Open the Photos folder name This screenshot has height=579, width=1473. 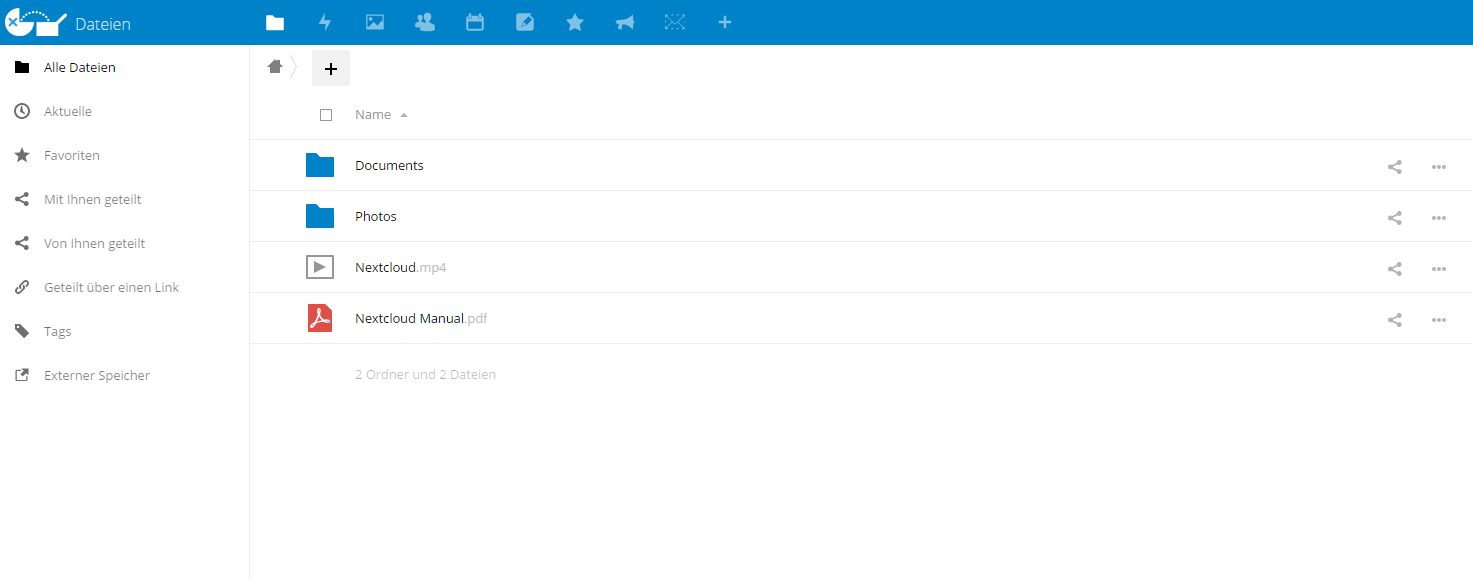(x=376, y=217)
